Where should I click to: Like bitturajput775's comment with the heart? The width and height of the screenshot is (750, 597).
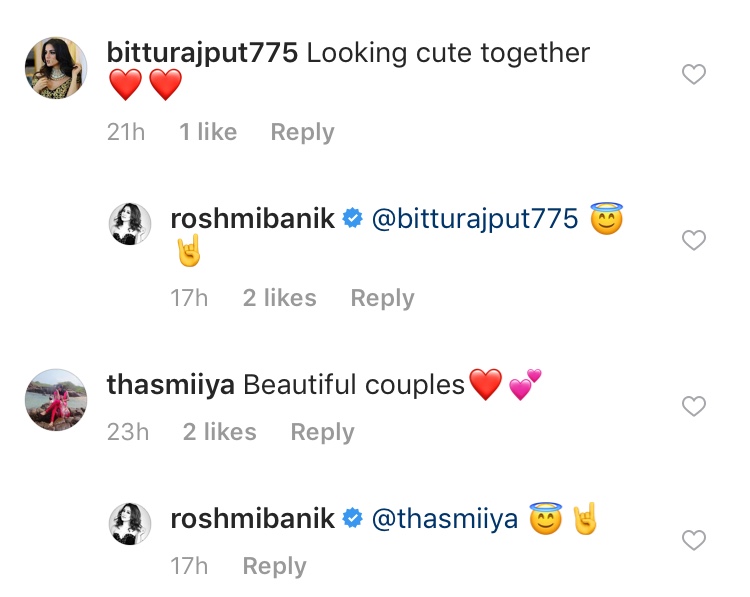(x=693, y=74)
